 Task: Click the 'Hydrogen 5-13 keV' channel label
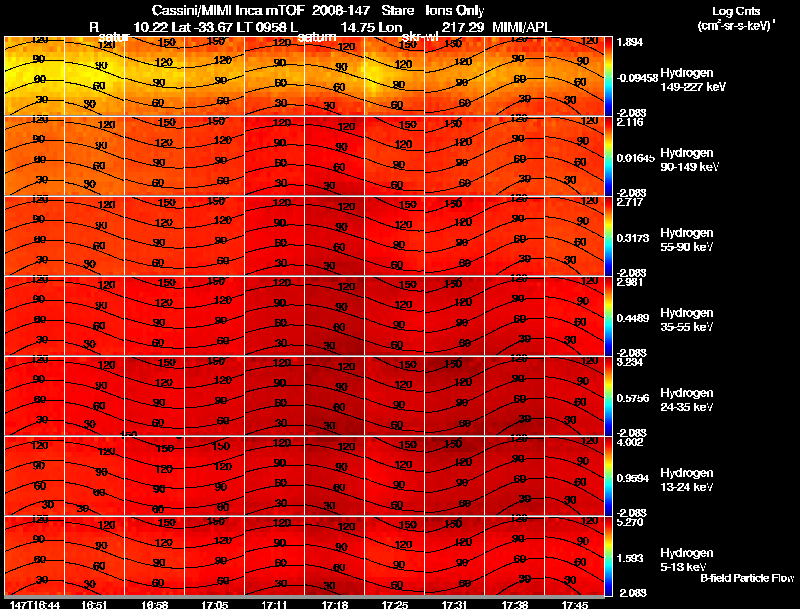(x=687, y=560)
